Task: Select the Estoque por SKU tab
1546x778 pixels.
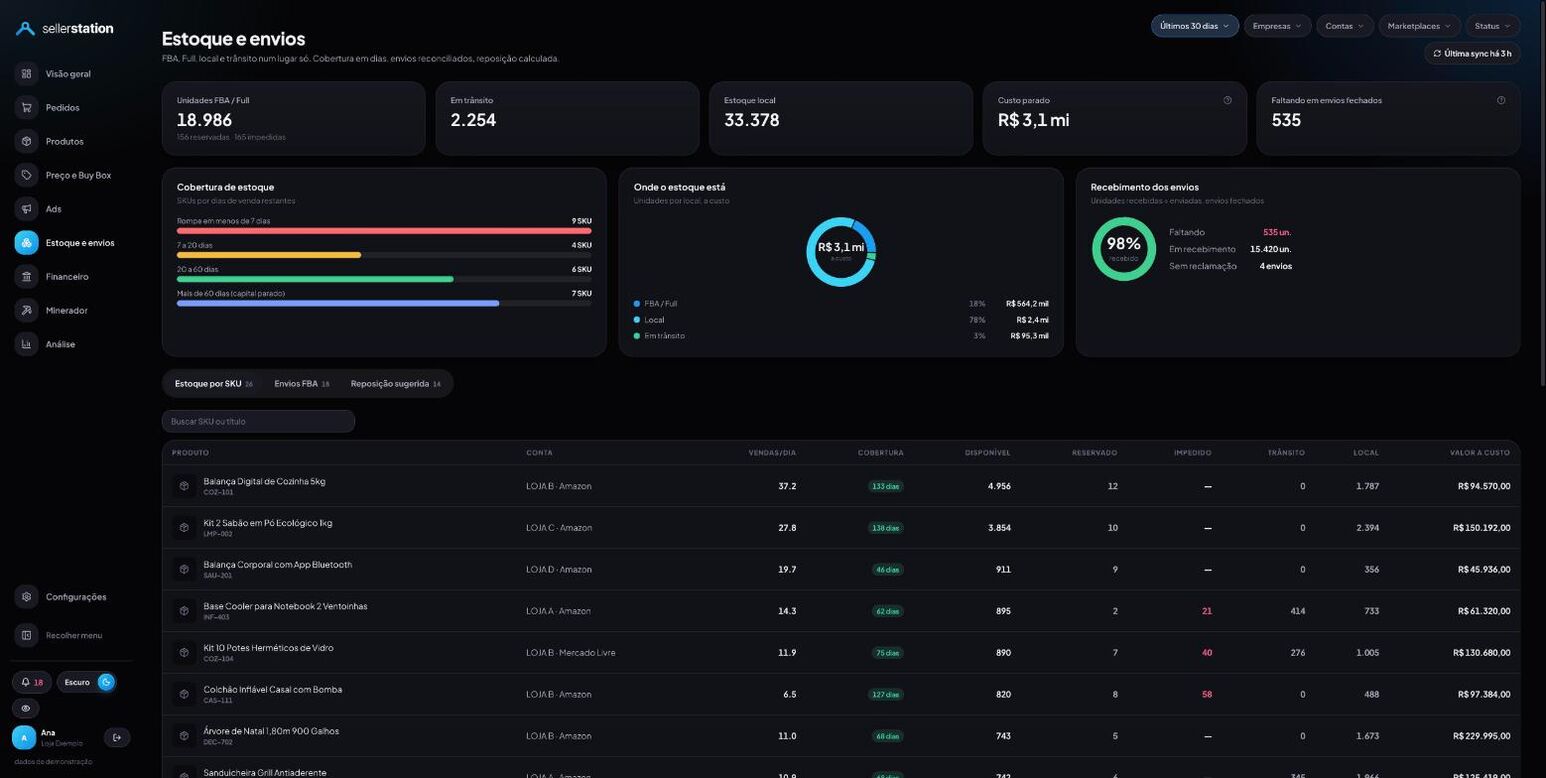Action: [213, 384]
